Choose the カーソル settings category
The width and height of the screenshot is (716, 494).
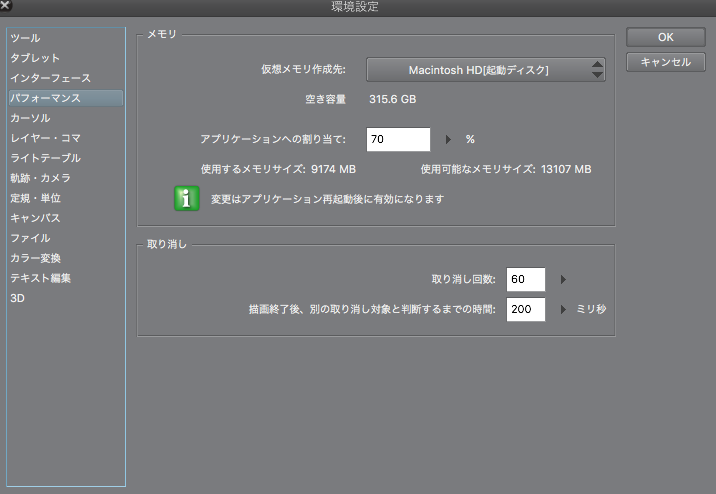[x=30, y=118]
